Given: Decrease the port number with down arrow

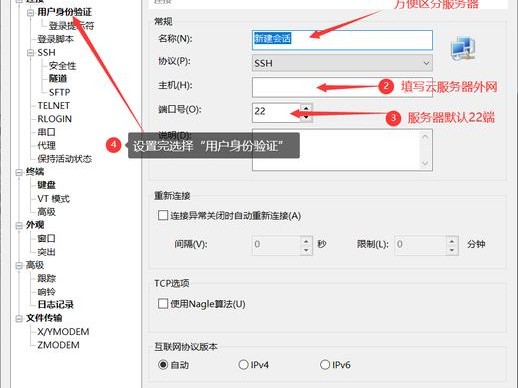Looking at the screenshot, I should tap(306, 117).
